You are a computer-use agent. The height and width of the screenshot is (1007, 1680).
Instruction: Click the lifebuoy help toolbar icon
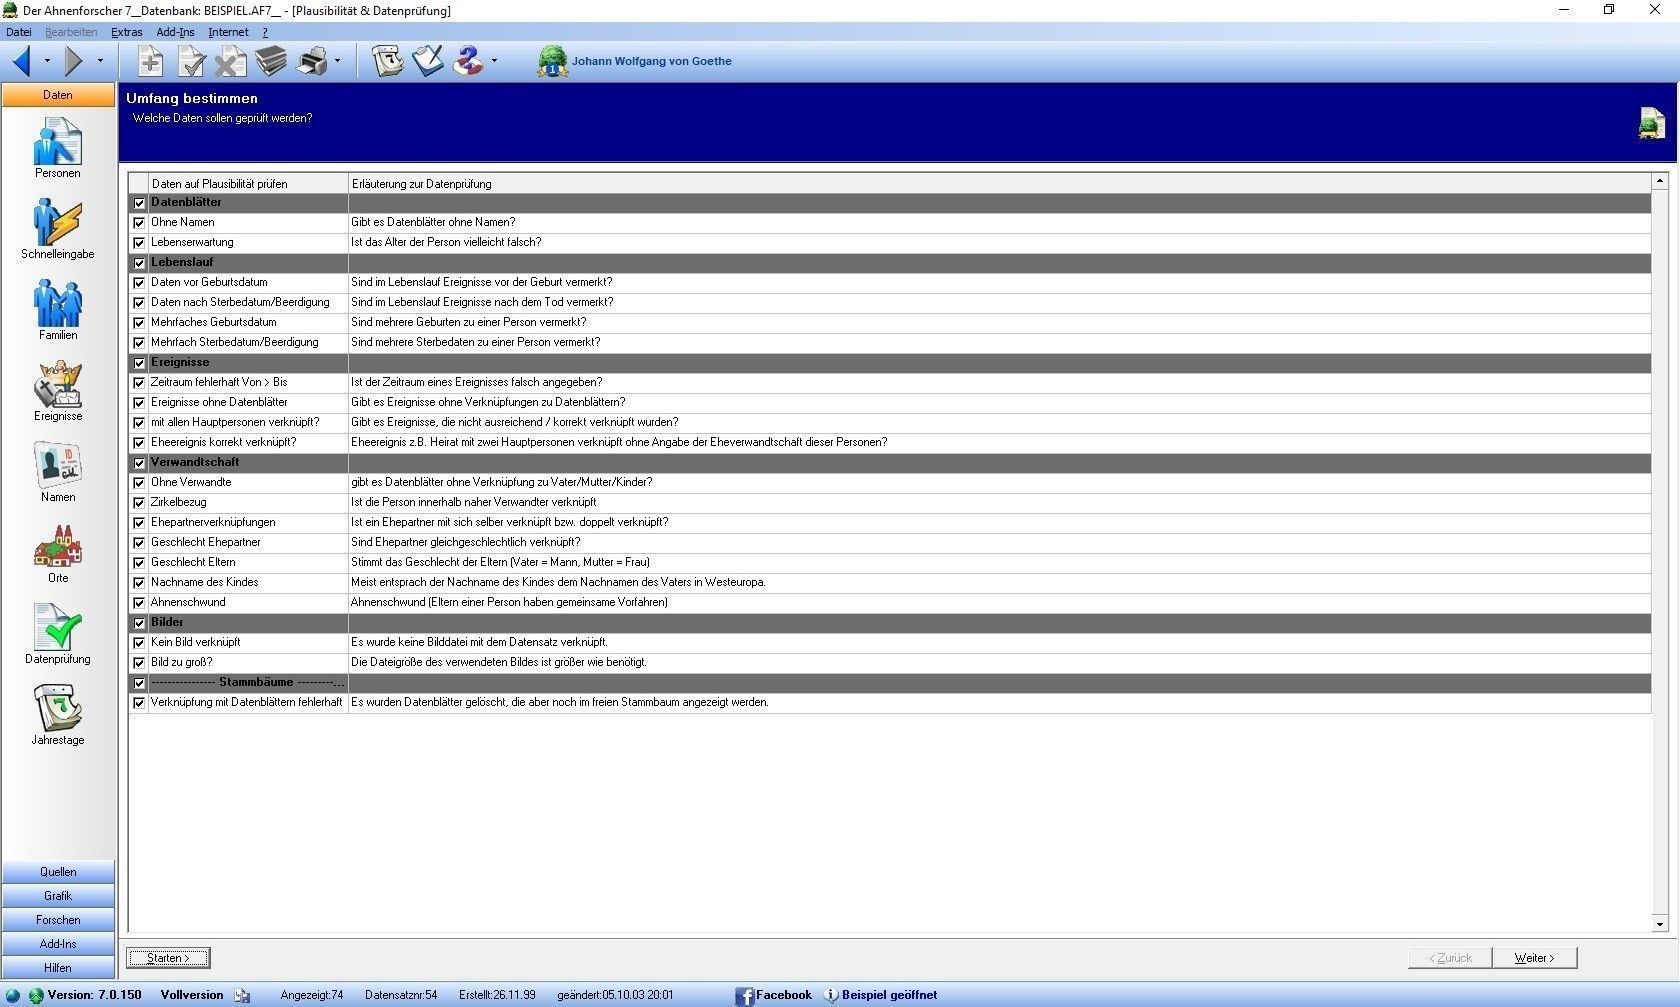tap(467, 61)
